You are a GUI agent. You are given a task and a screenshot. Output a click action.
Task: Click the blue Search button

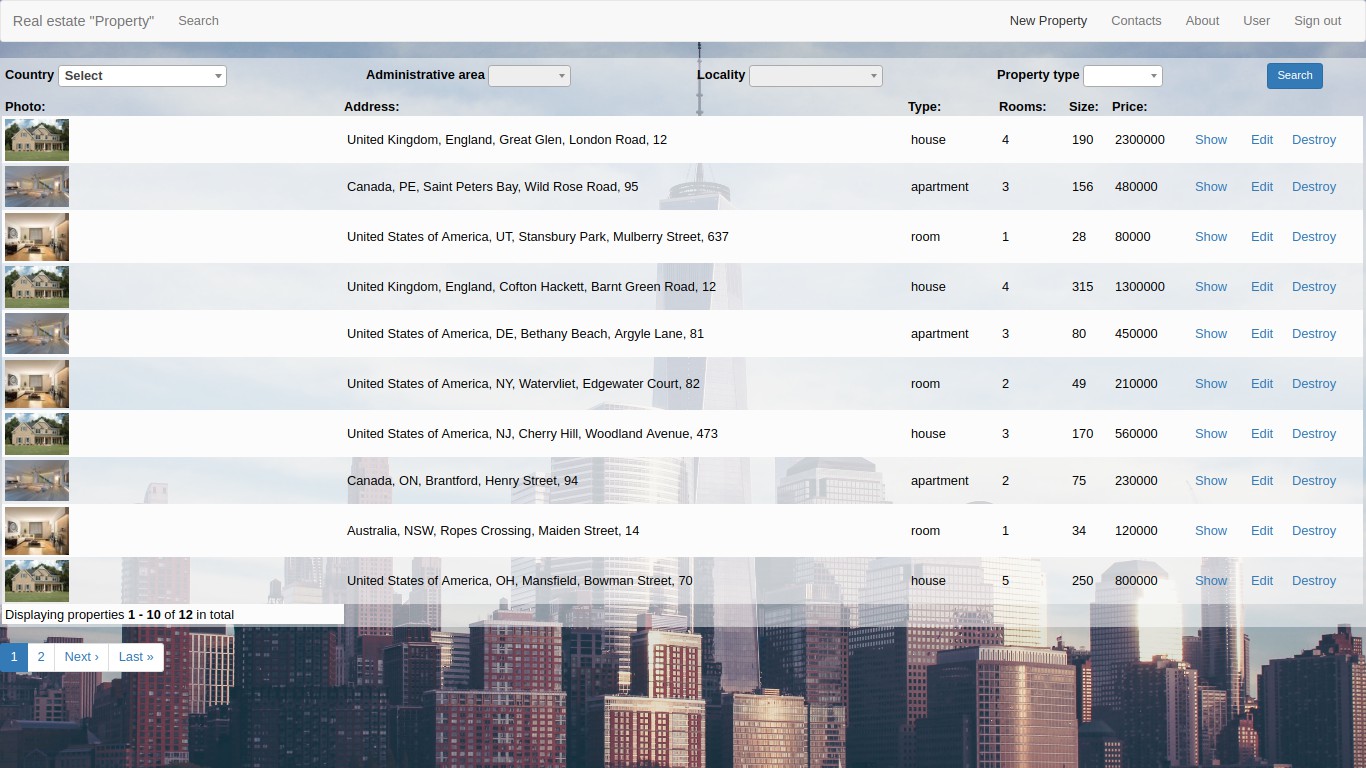(x=1295, y=76)
